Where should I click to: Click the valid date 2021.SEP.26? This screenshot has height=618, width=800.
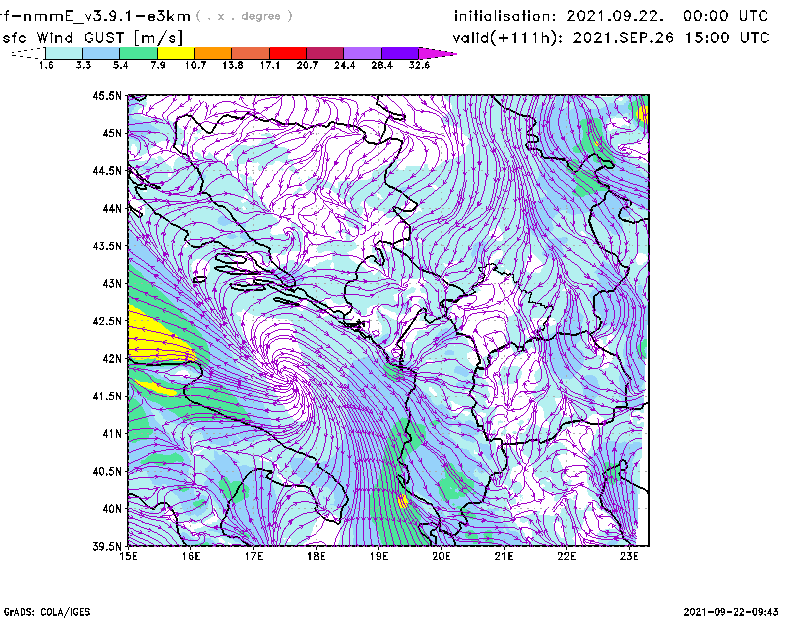(x=623, y=38)
